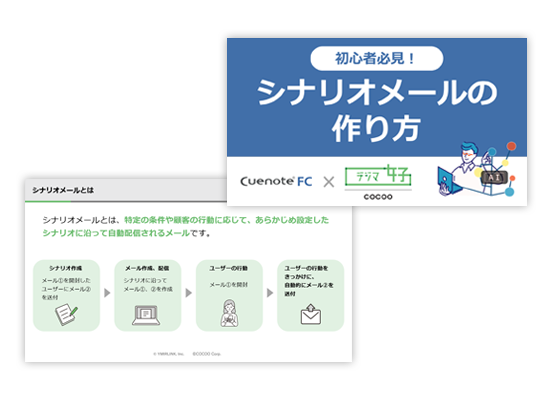Viewport: 550px width, 400px height.
Task: Click the ユーザーの行動 card heading
Action: coord(229,268)
